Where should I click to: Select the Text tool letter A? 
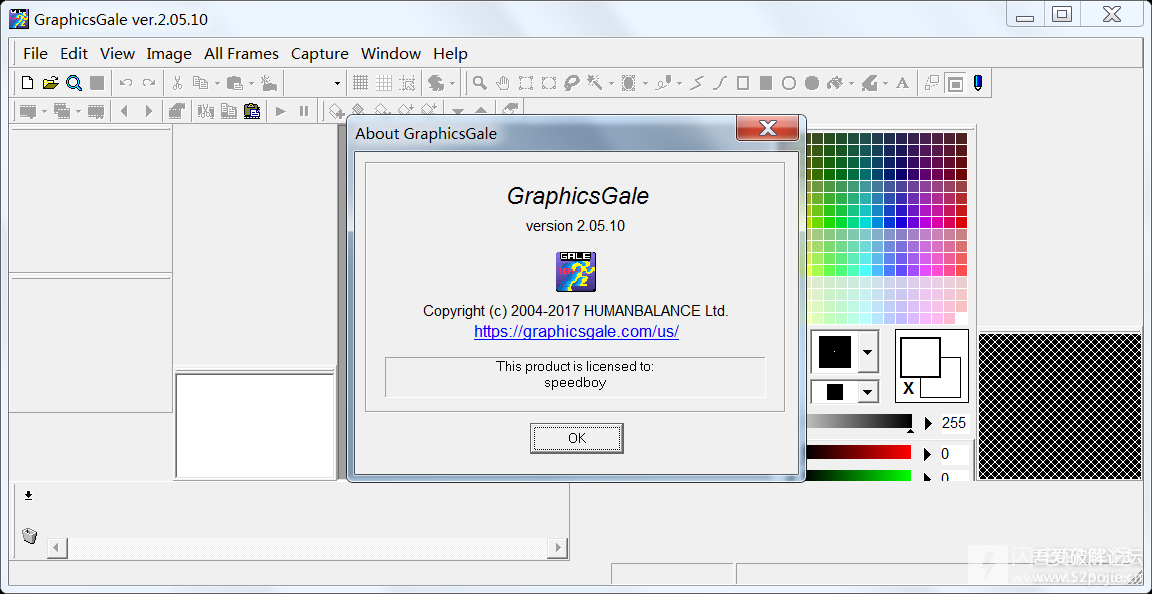(x=903, y=83)
